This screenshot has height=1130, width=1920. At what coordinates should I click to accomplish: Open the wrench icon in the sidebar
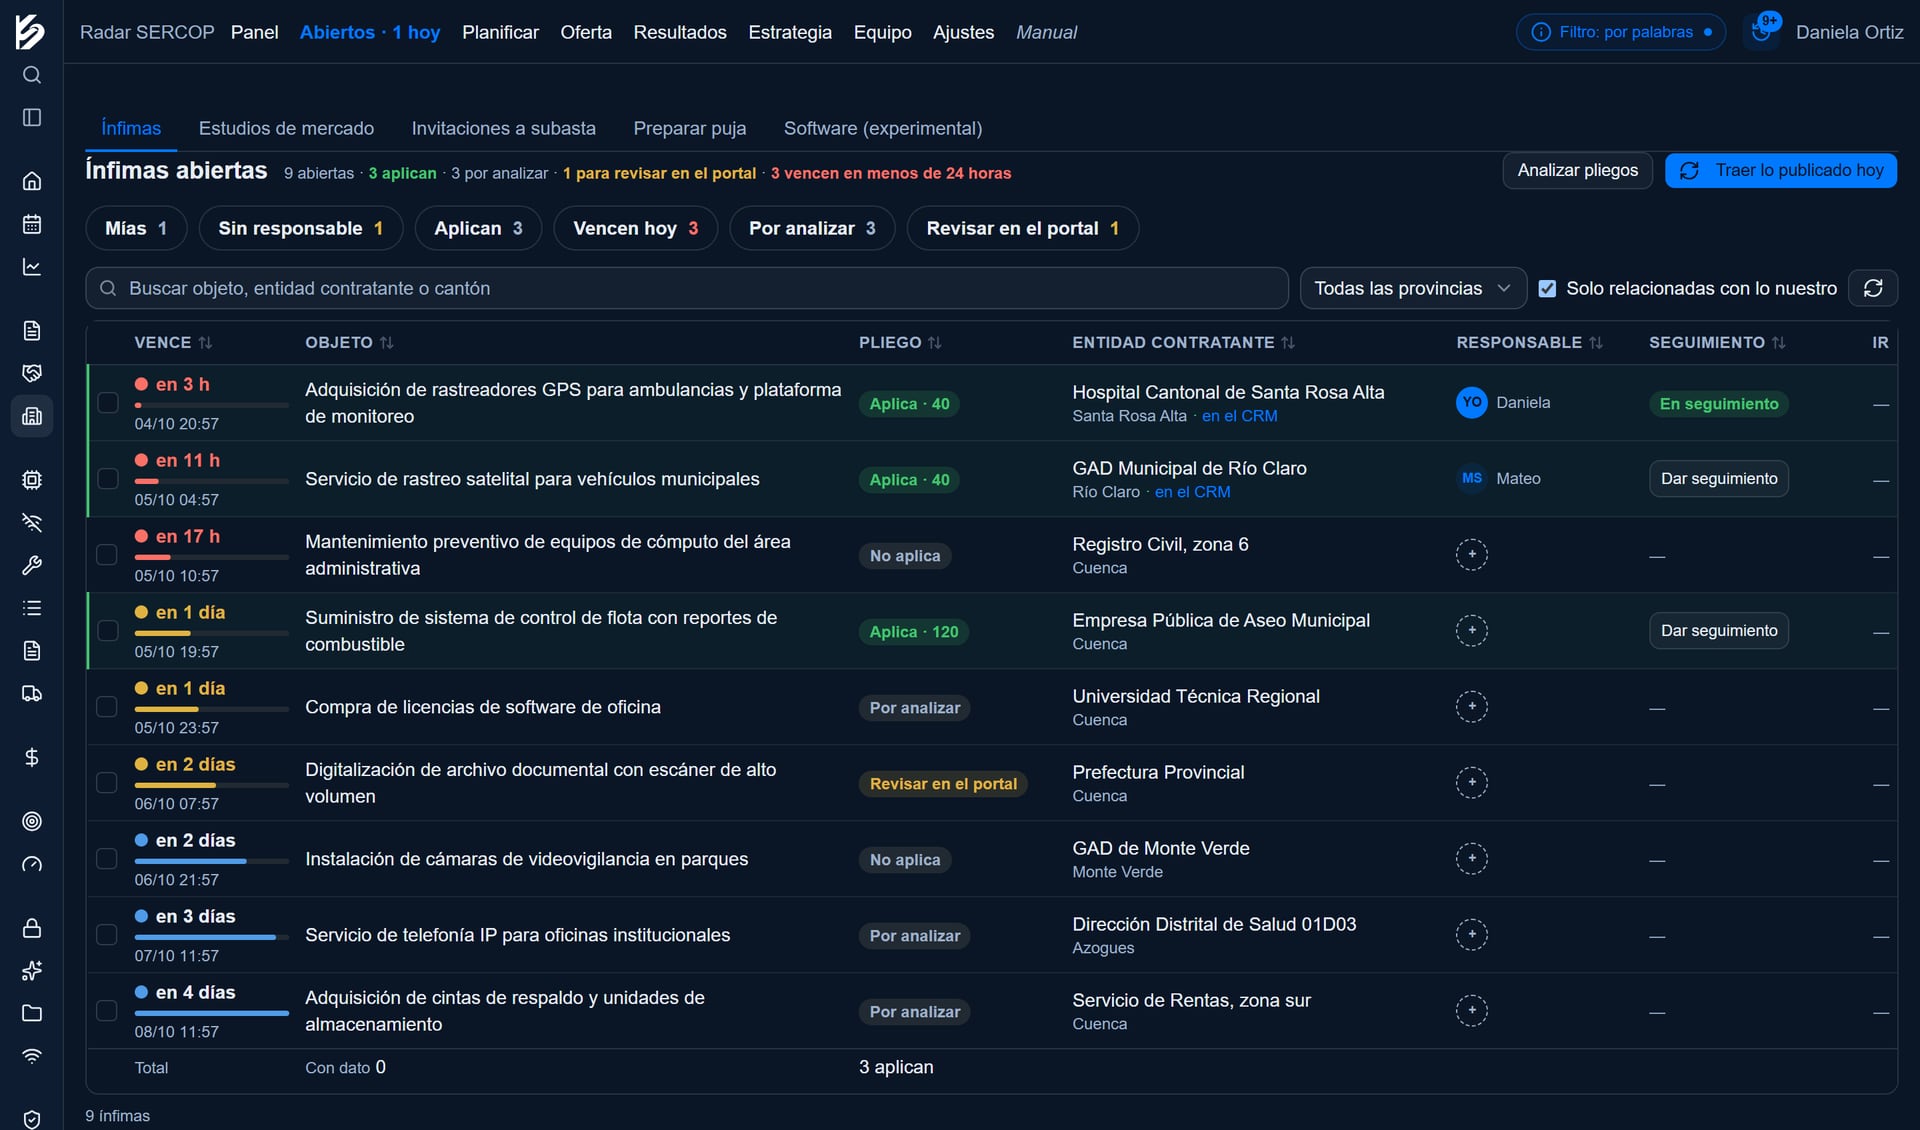click(32, 565)
